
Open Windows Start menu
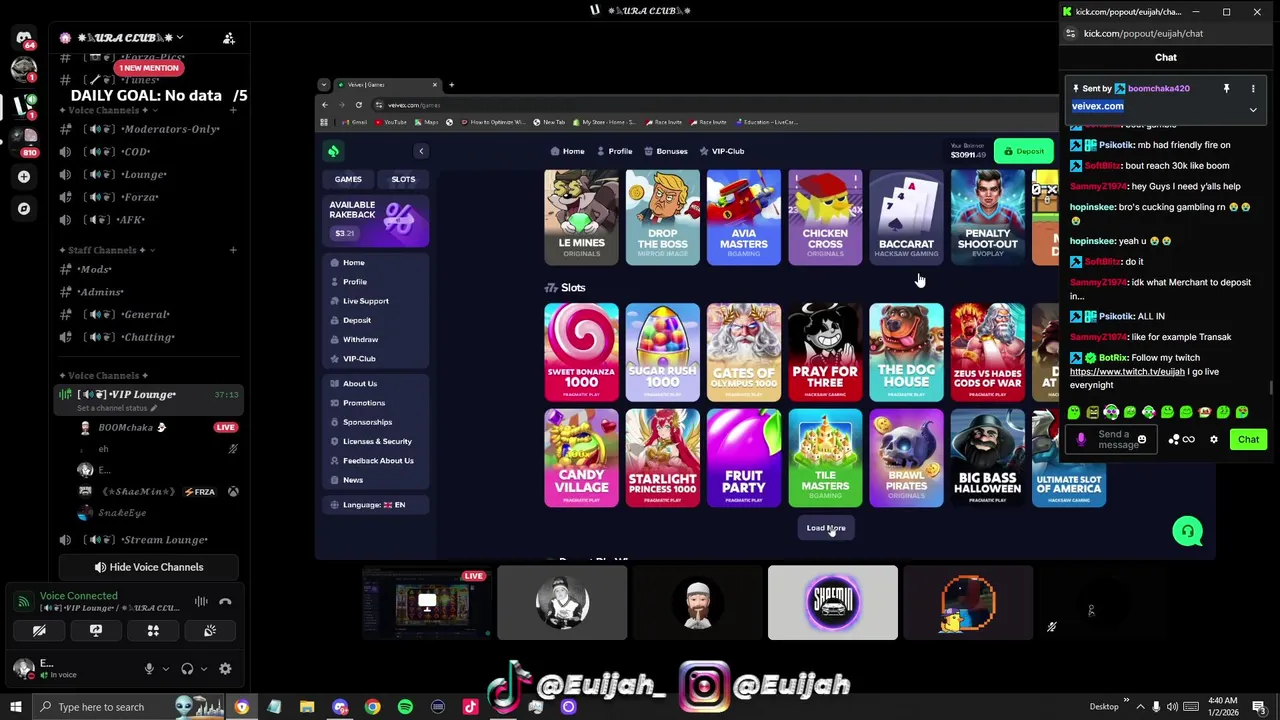coord(16,707)
